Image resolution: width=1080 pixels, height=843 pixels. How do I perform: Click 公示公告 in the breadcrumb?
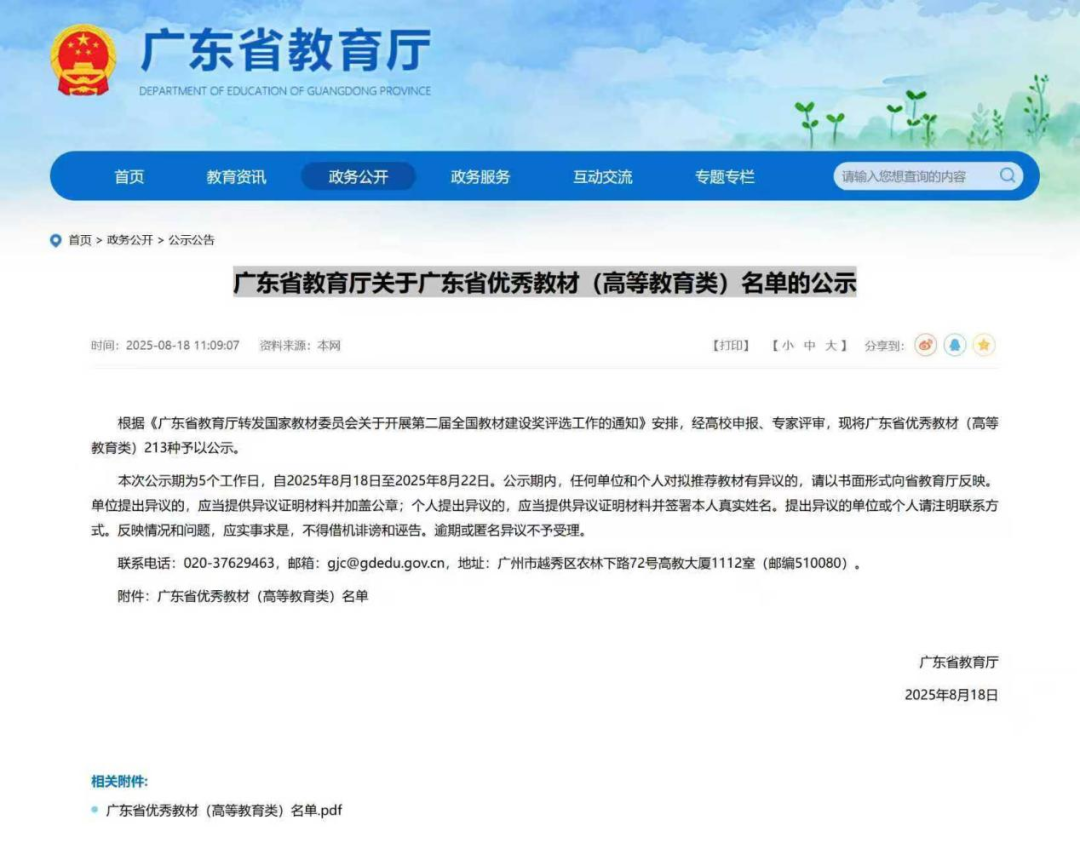click(191, 240)
